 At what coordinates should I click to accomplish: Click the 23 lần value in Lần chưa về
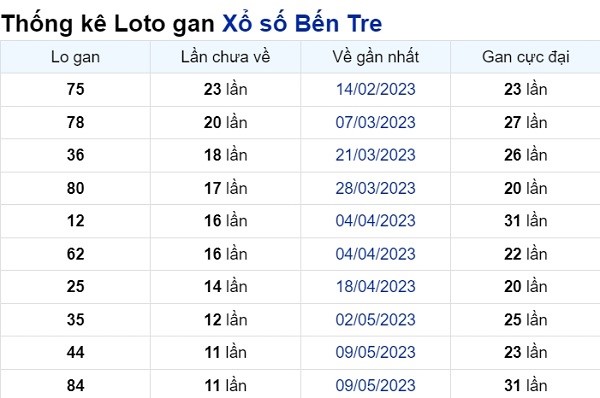tap(225, 89)
